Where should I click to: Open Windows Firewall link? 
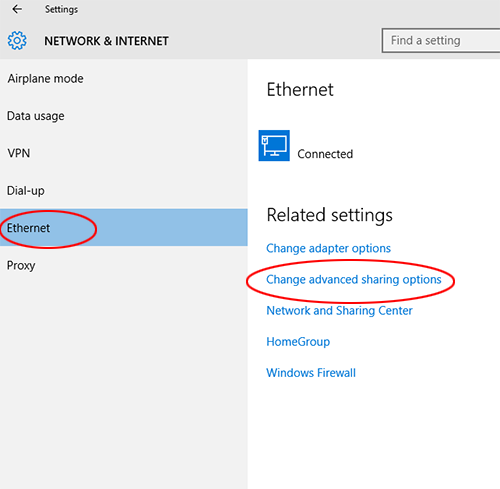point(311,373)
